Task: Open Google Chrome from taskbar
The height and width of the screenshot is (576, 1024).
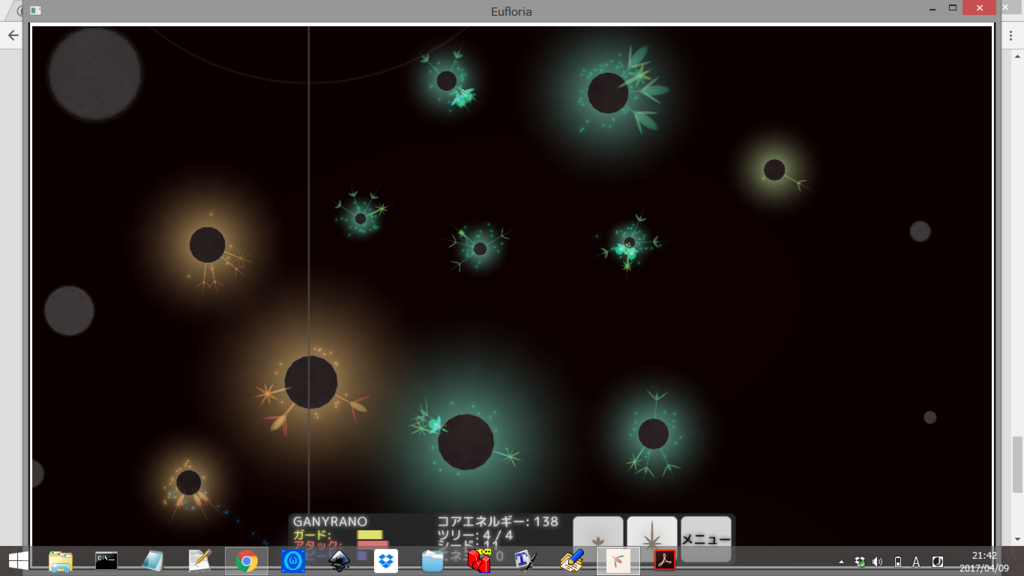Action: [246, 561]
